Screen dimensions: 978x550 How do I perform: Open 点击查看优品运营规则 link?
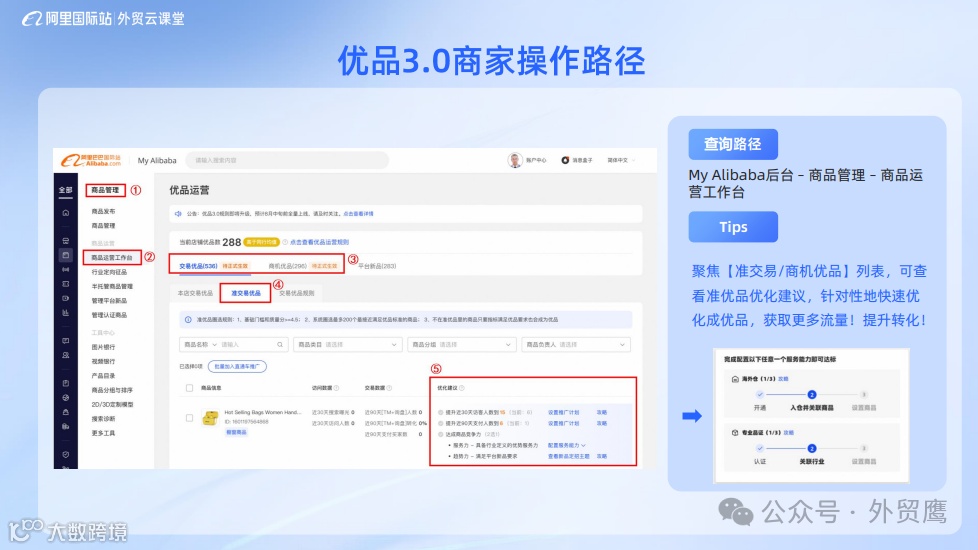coord(319,242)
